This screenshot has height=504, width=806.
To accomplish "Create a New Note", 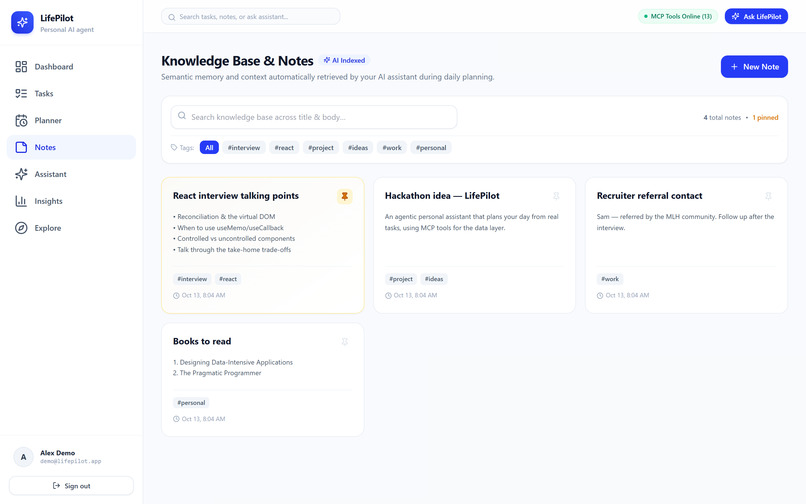I will tap(754, 67).
